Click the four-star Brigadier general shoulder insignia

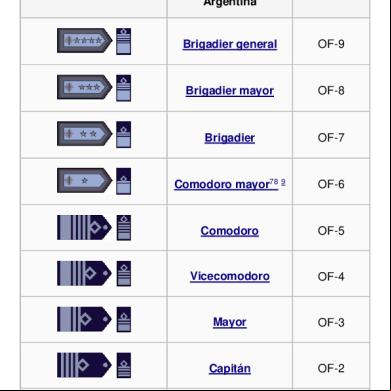click(85, 41)
